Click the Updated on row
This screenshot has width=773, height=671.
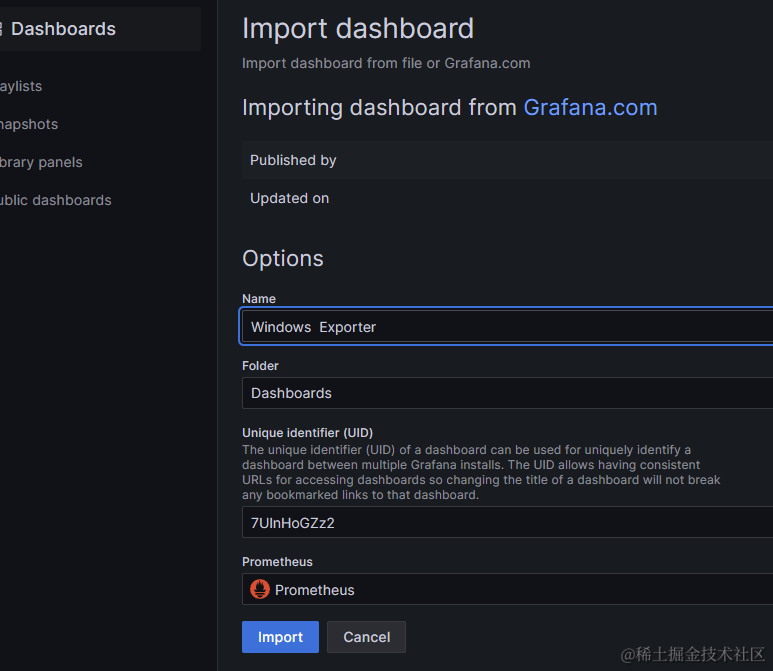507,198
